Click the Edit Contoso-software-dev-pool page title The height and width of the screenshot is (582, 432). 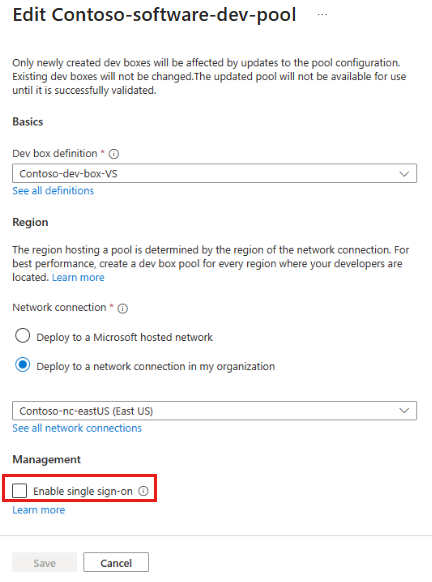click(x=154, y=15)
